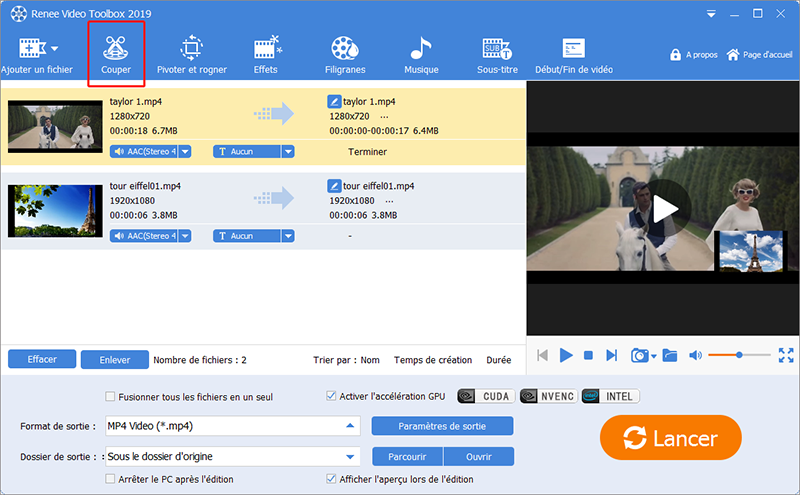The image size is (800, 495).
Task: Open the snapshot folder icon
Action: point(669,355)
